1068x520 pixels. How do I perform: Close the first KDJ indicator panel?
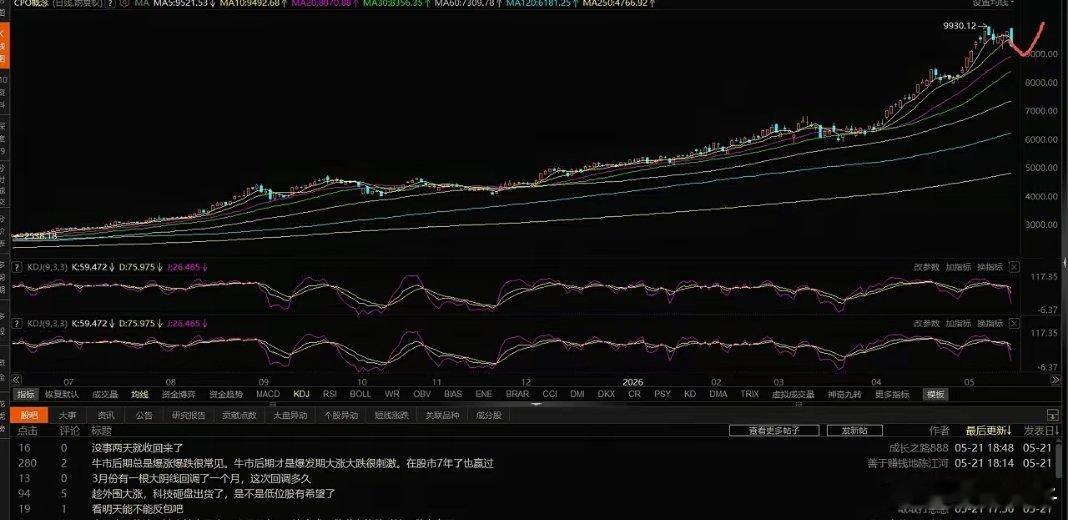(1014, 266)
